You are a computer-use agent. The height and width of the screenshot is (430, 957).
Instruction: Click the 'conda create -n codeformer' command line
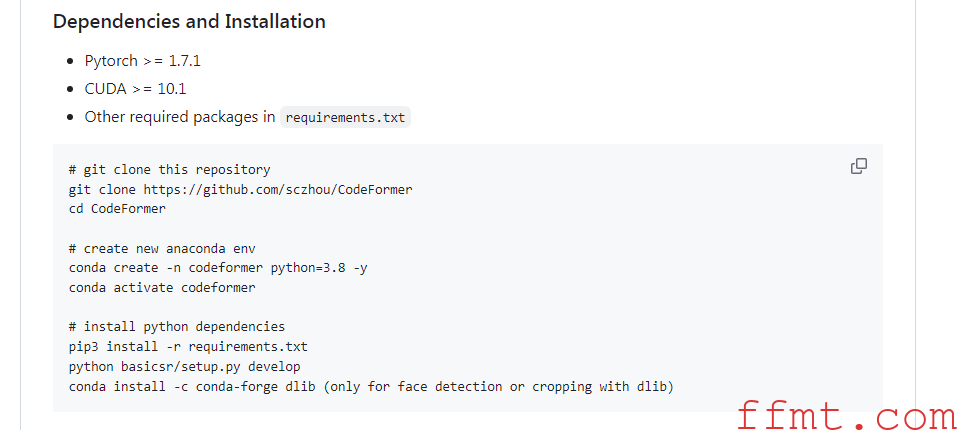[218, 268]
